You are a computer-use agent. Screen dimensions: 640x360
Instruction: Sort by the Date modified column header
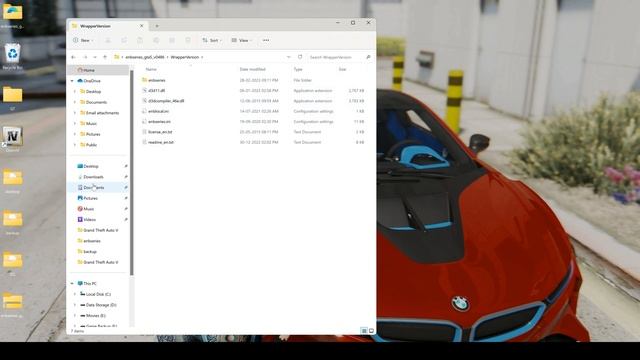coord(253,69)
